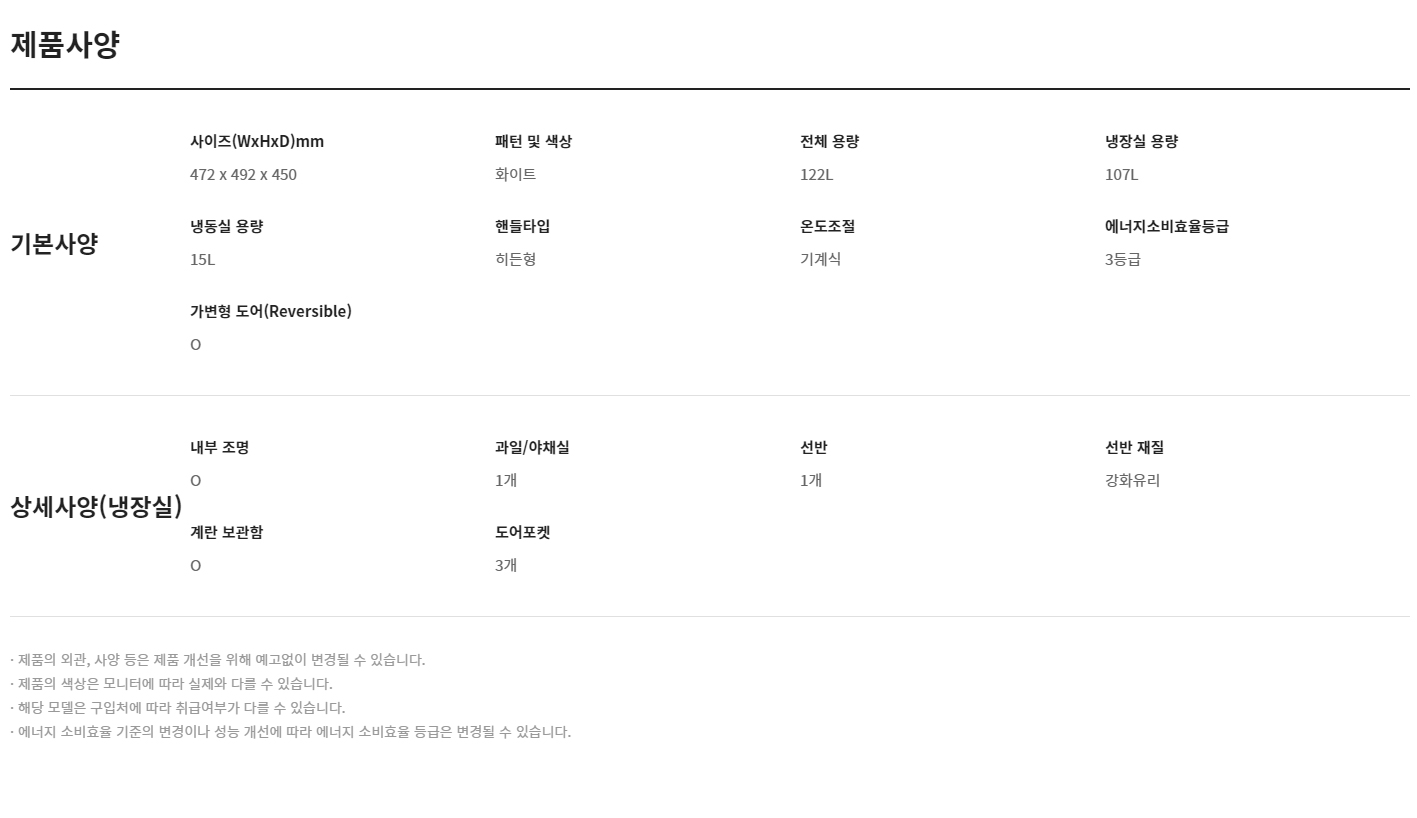Select the 122L total capacity value

(816, 175)
